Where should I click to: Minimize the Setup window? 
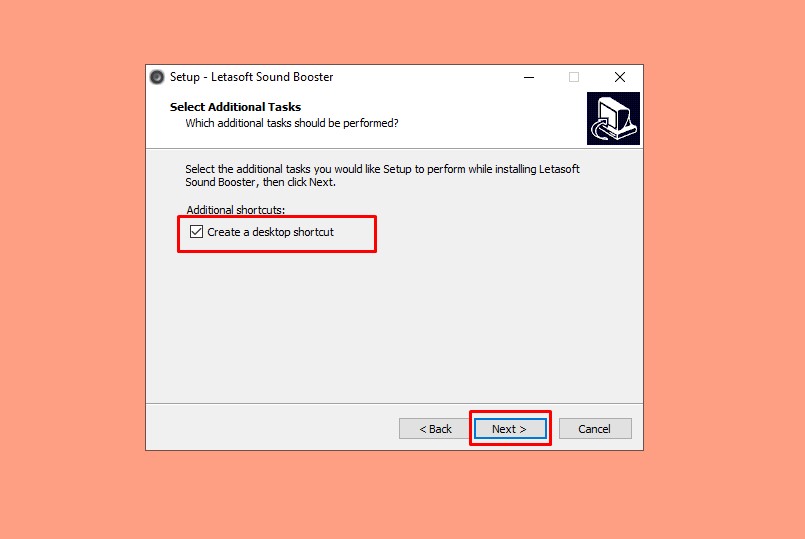[x=529, y=78]
